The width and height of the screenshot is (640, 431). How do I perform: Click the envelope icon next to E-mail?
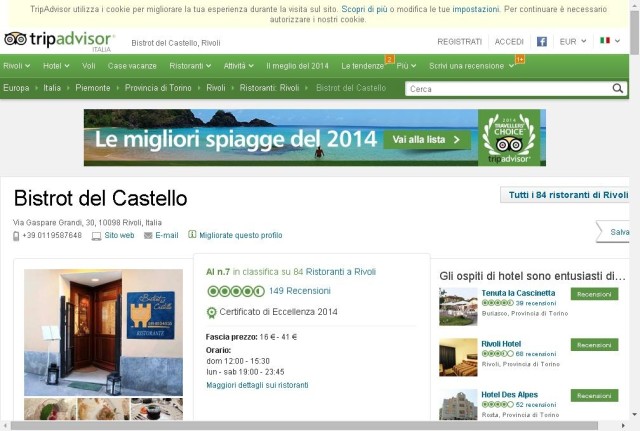[x=148, y=236]
